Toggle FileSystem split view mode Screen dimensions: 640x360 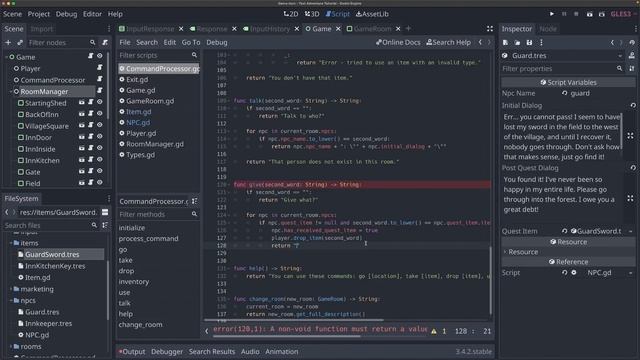pos(105,212)
